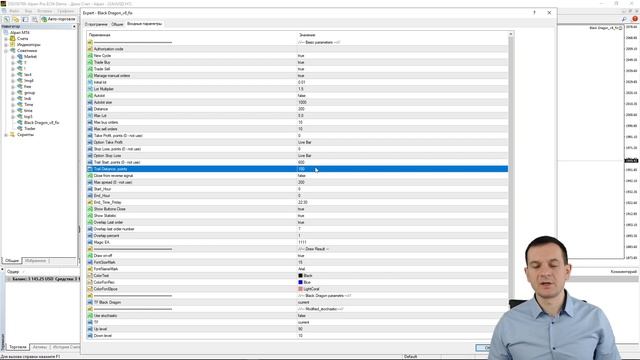Collapse the Experts node in Navigator

[x=6, y=51]
